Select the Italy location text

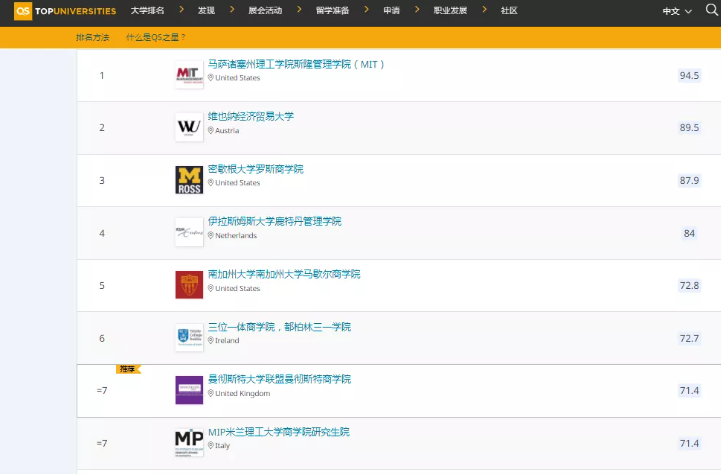(223, 445)
